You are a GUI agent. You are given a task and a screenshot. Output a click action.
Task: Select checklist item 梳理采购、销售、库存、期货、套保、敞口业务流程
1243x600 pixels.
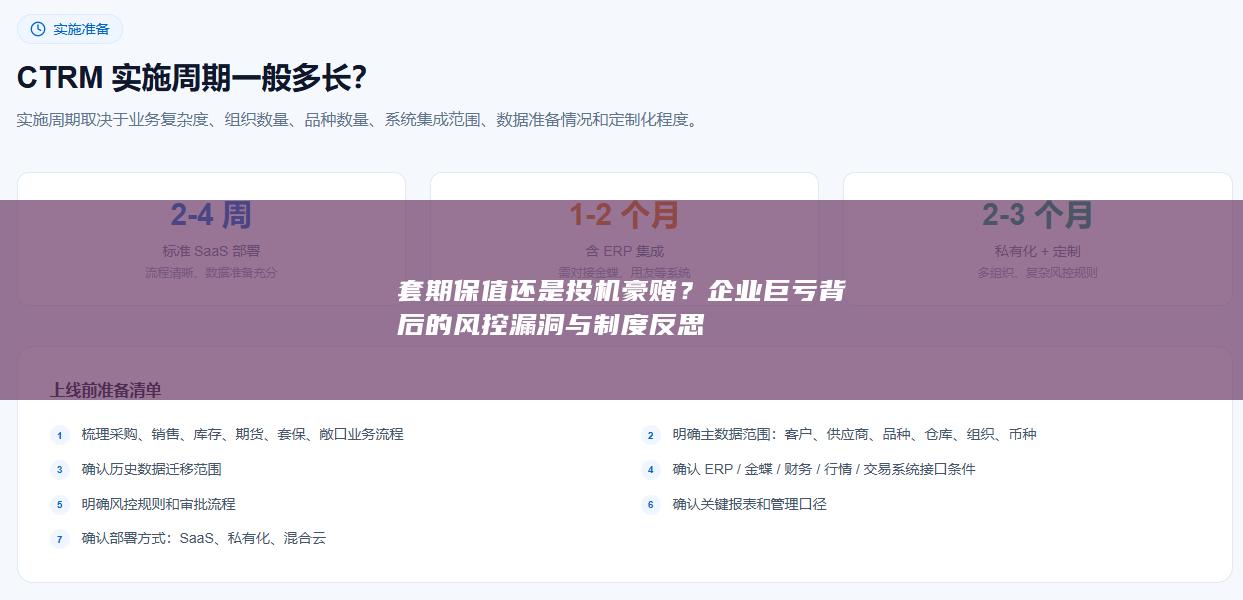[x=242, y=434]
